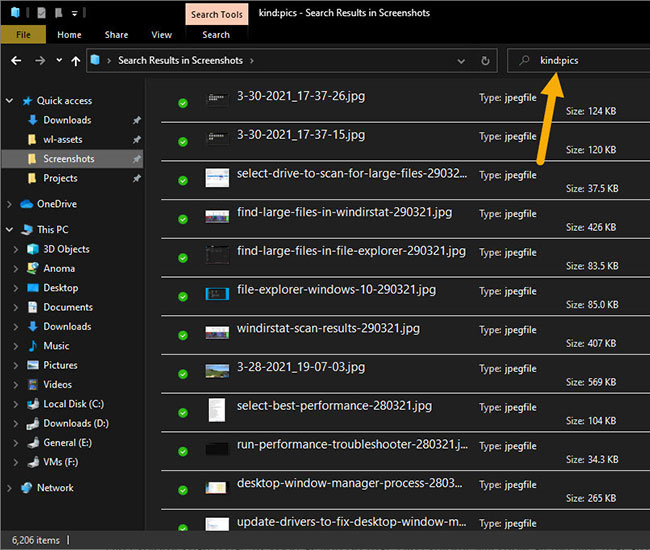This screenshot has height=550, width=650.
Task: Click the VMs (F:) drive icon
Action: coord(33,462)
